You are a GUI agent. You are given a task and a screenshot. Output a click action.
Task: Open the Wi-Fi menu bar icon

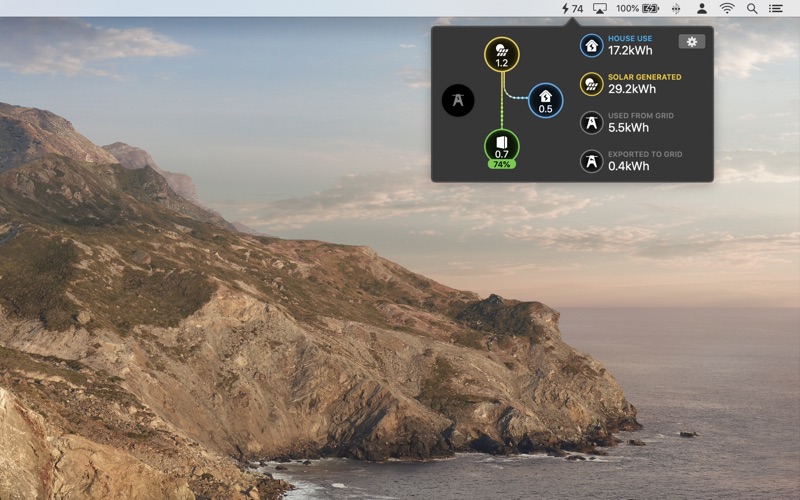(x=727, y=8)
